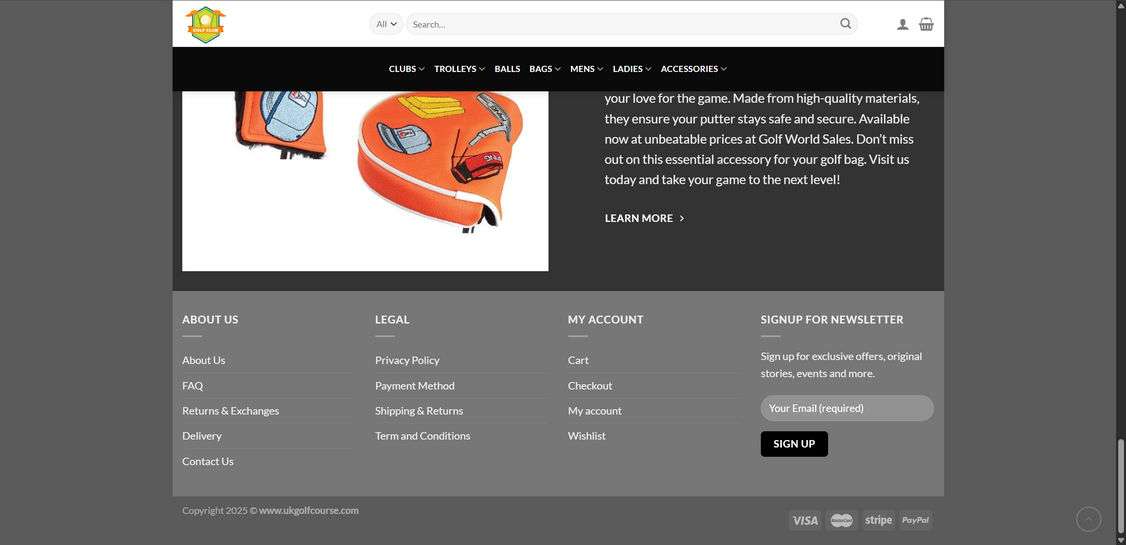The image size is (1126, 545).
Task: Click the putter cover product image
Action: (365, 181)
